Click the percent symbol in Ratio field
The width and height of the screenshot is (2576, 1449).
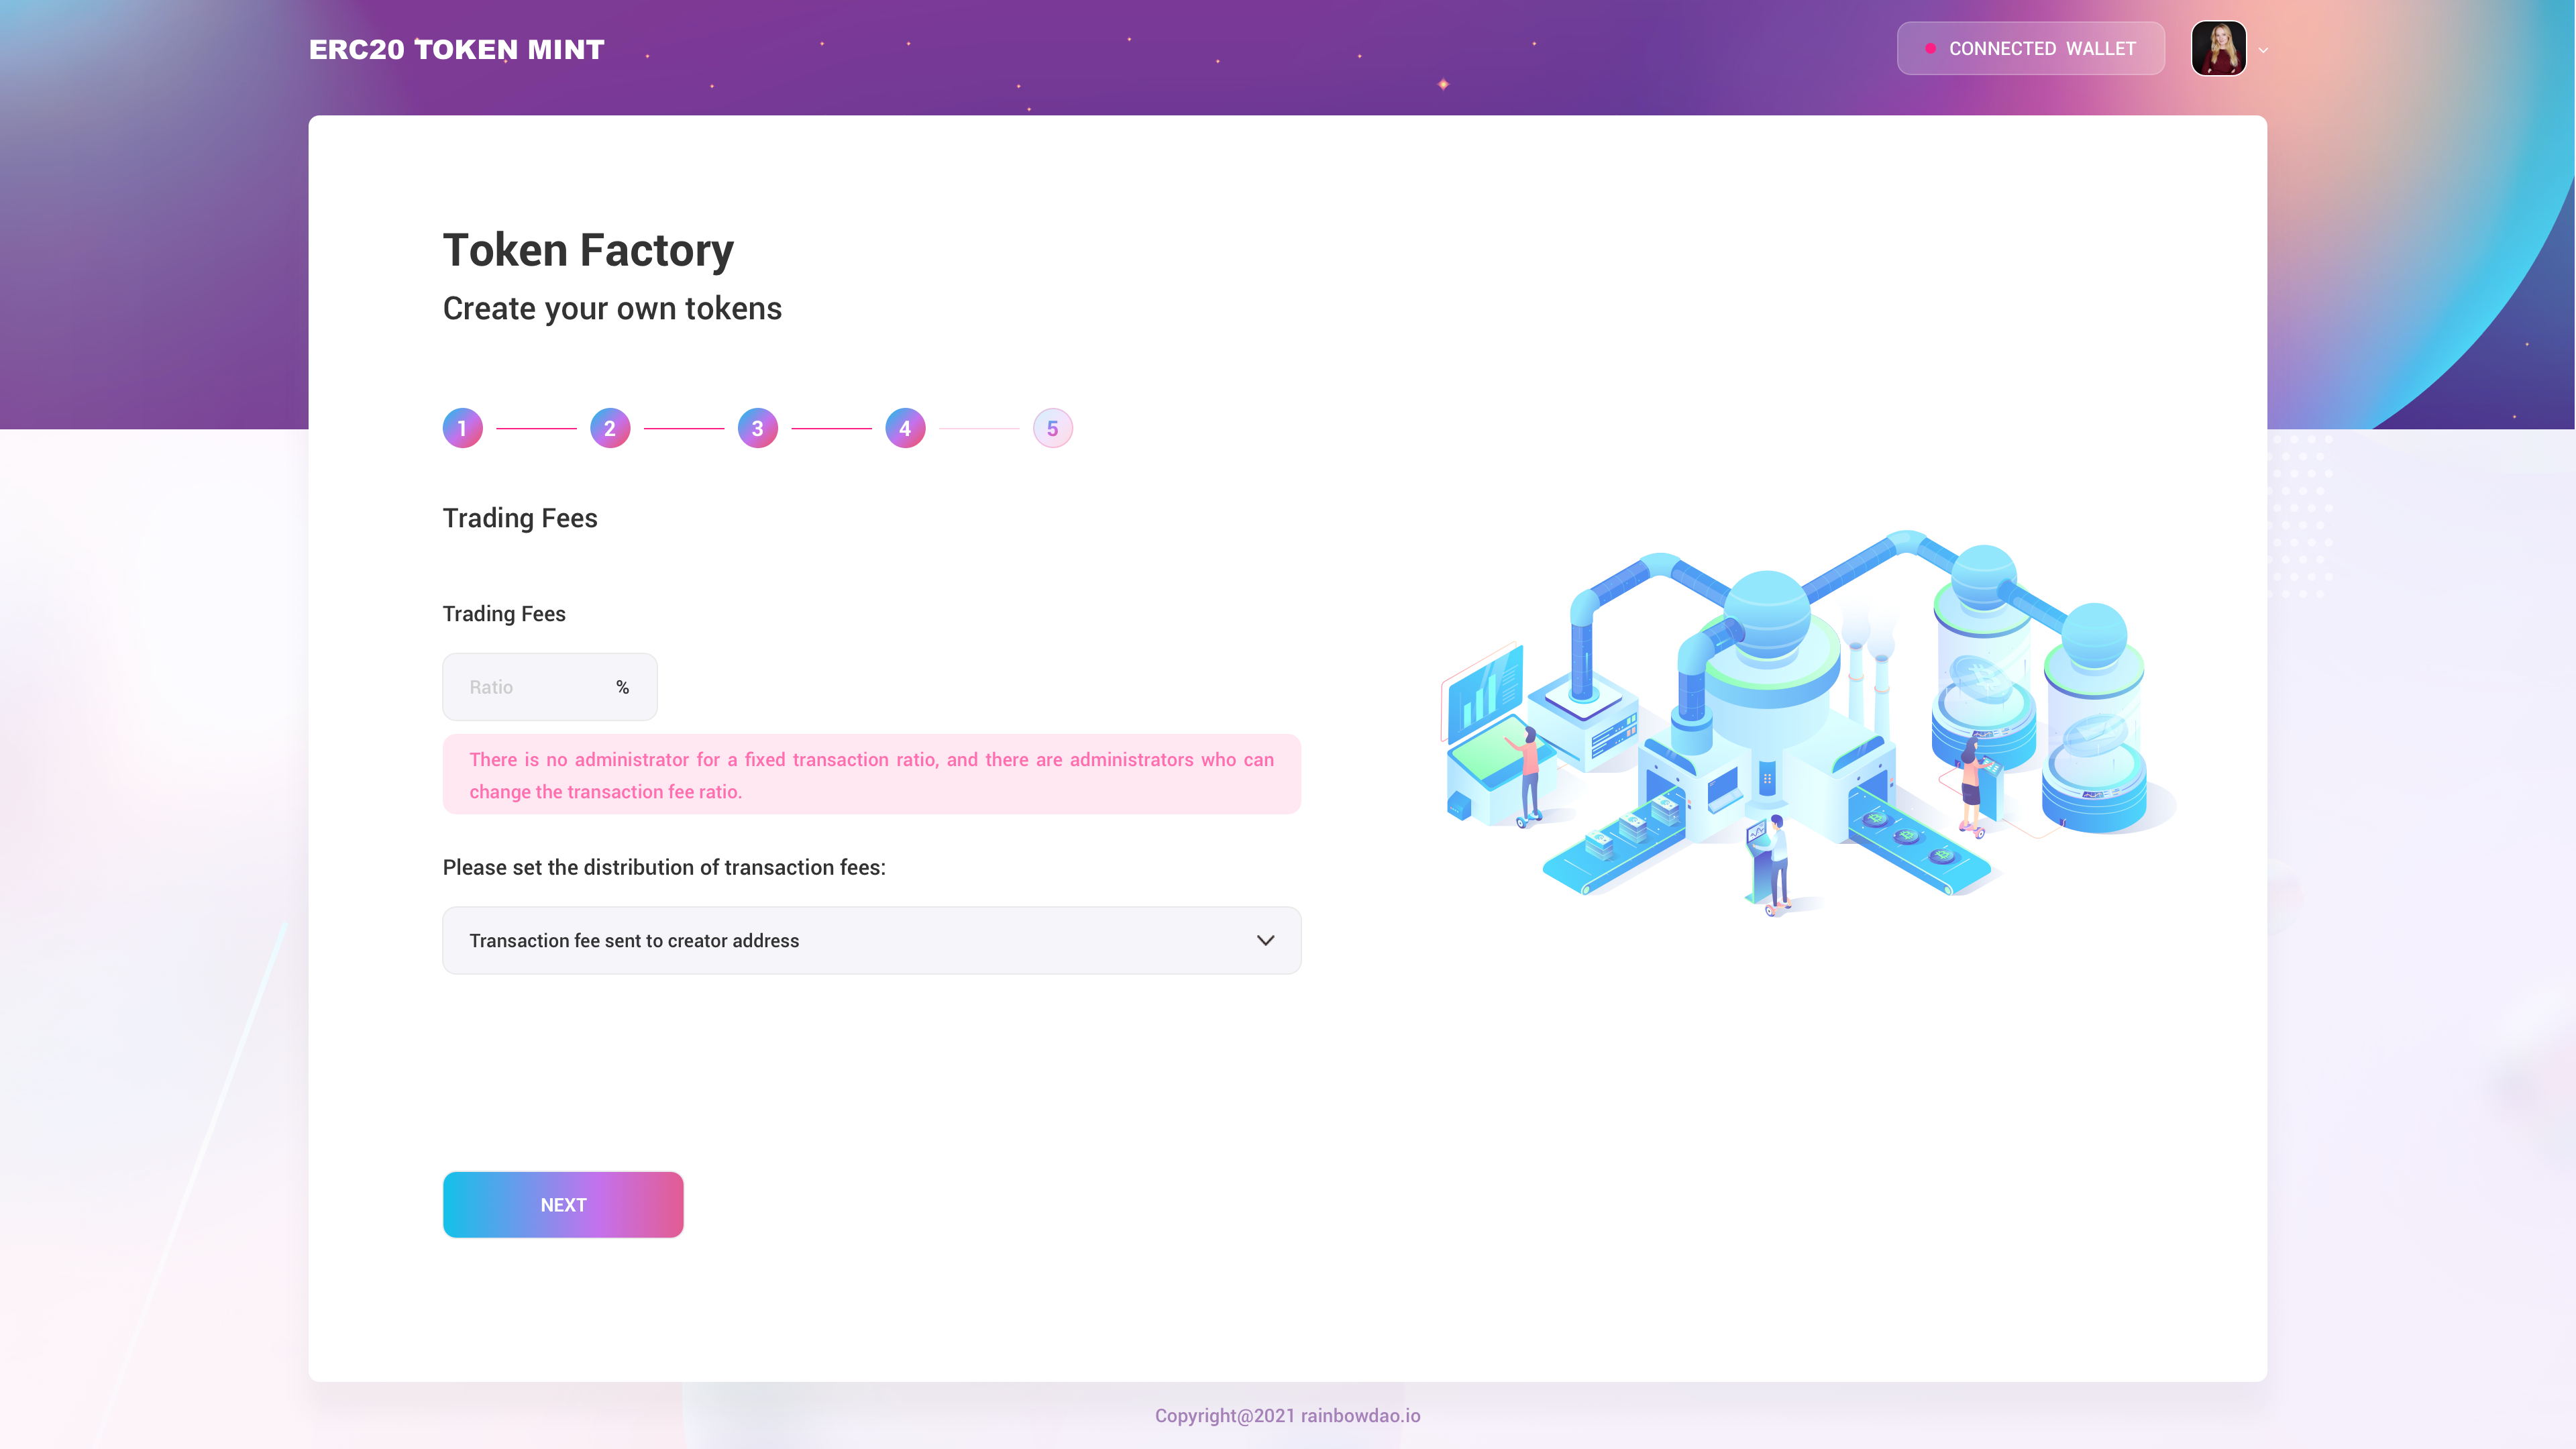coord(622,687)
